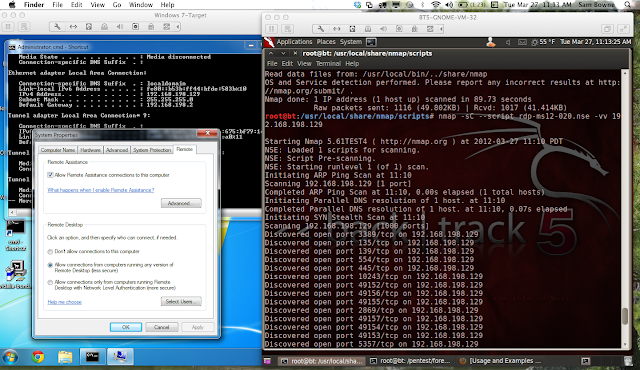Click the Windows Start orb
The width and height of the screenshot is (640, 370).
click(10, 357)
